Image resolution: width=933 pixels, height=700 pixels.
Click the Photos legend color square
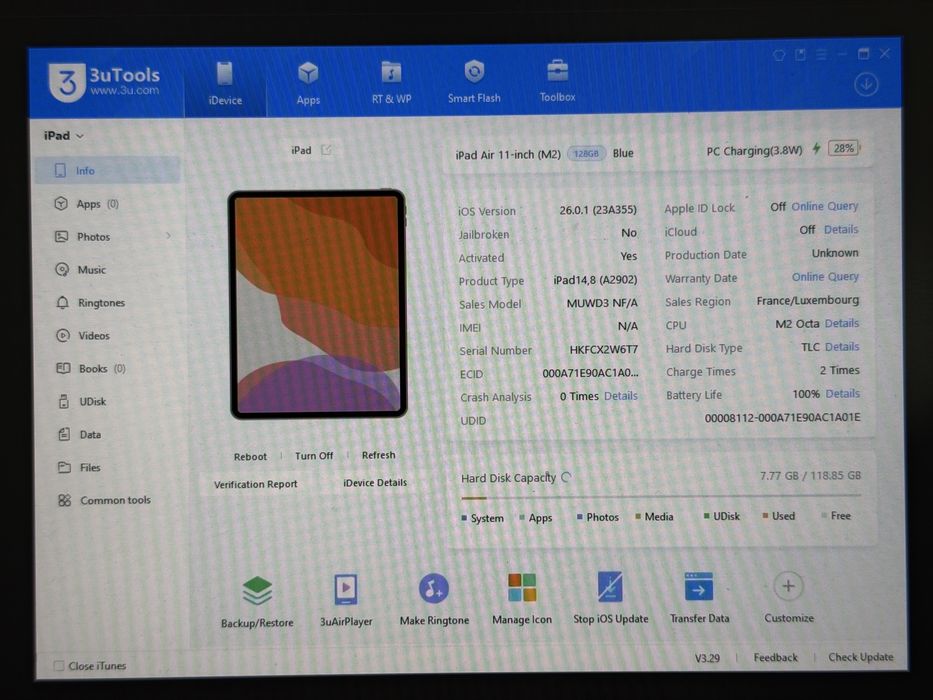tap(580, 517)
